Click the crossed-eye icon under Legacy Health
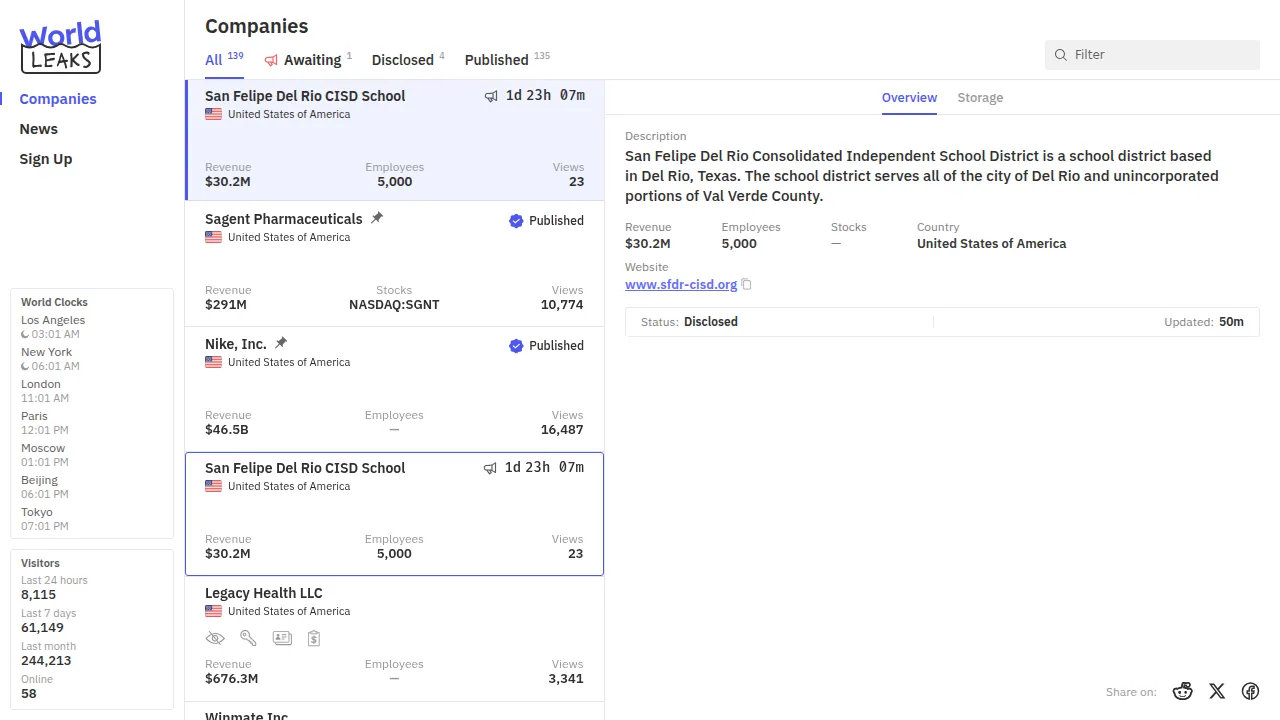This screenshot has height=720, width=1280. tap(214, 638)
